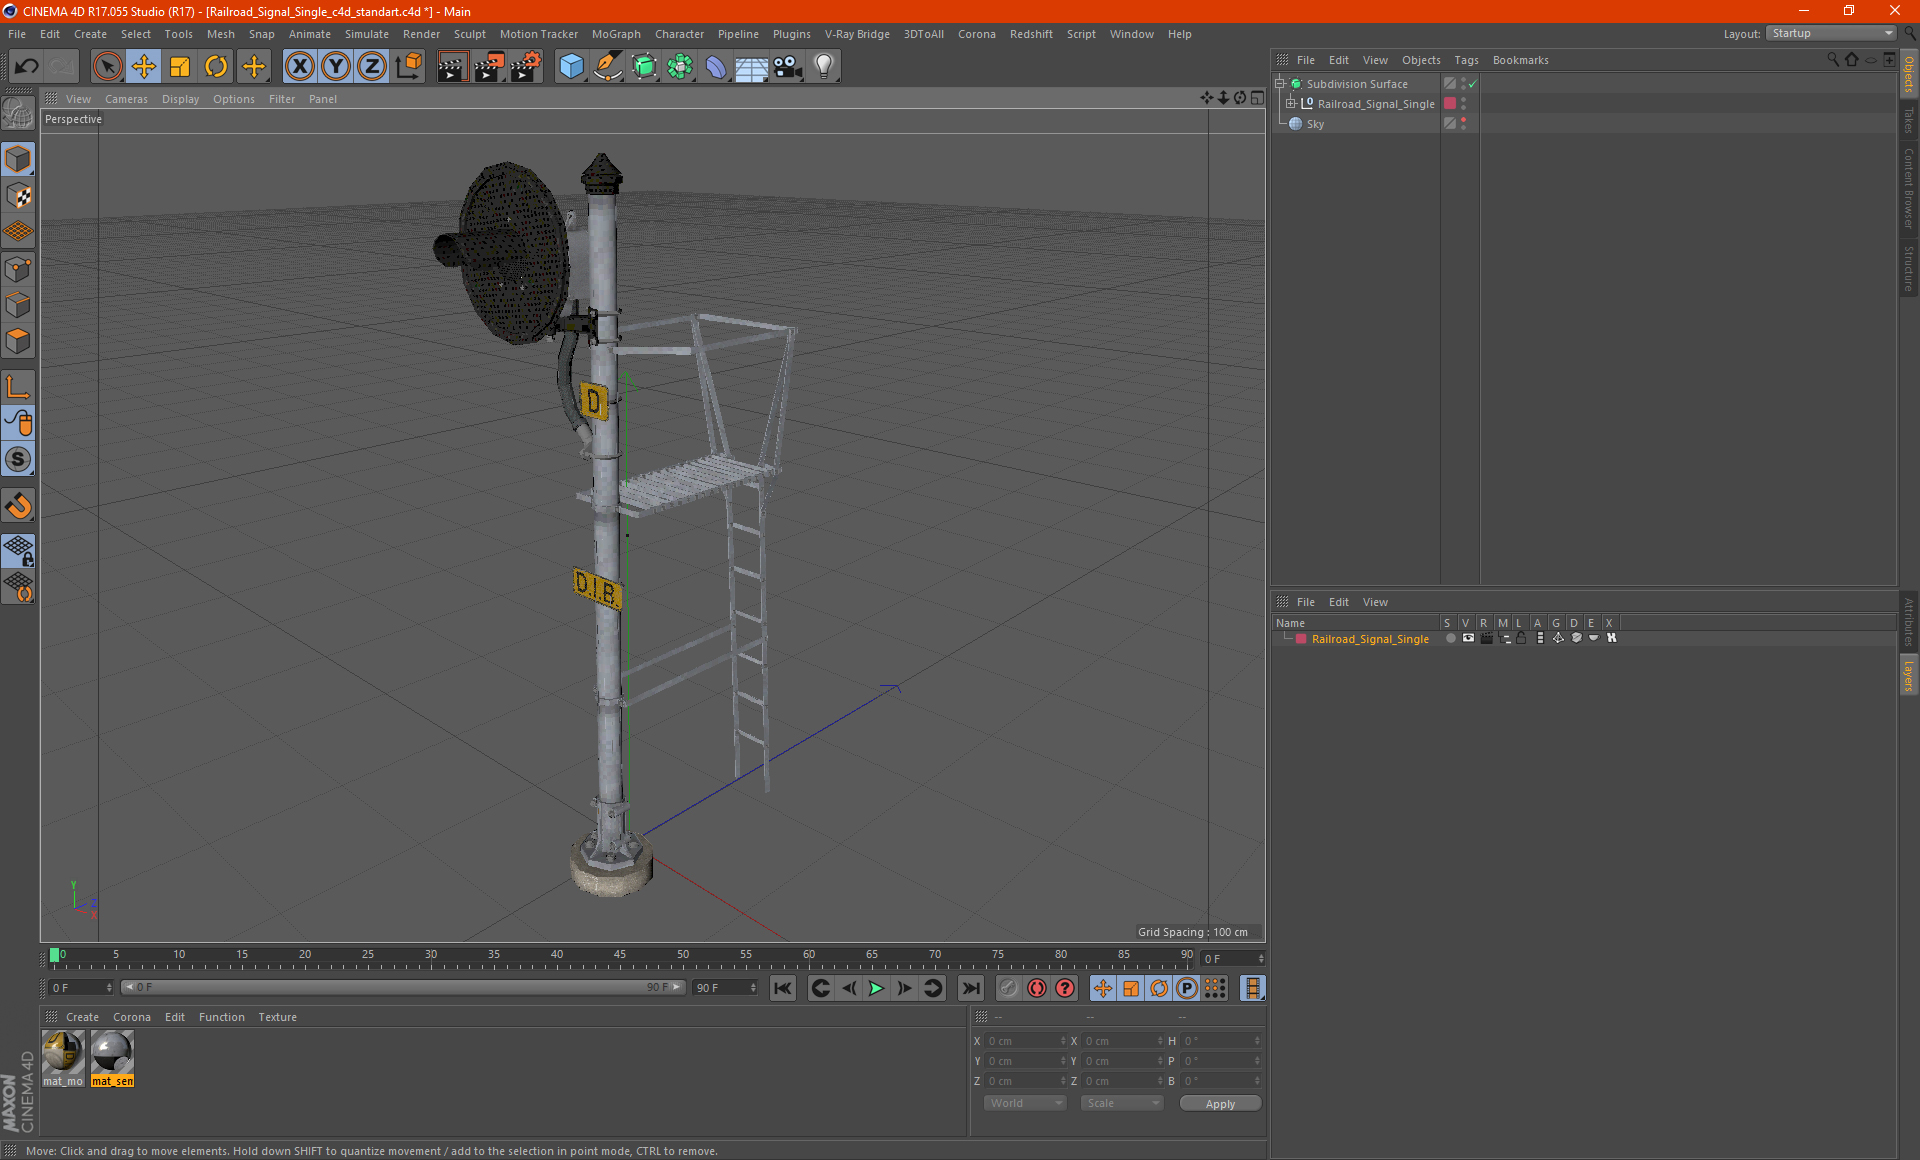Screen dimensions: 1920x1160
Task: Select the Sky object
Action: [1315, 124]
